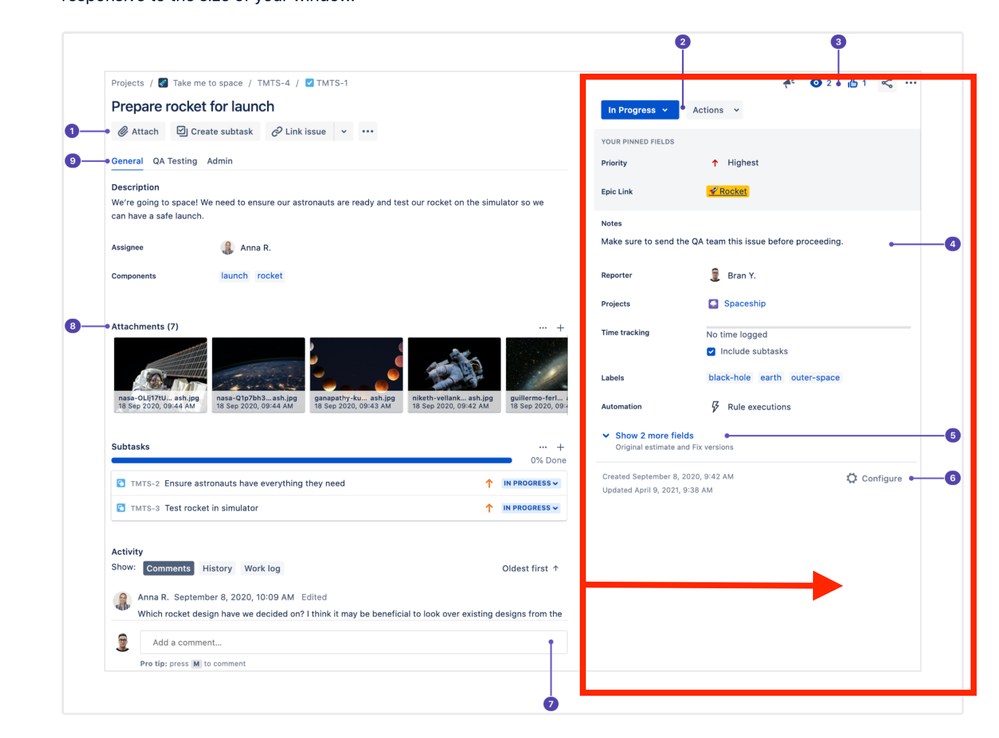Click TMTS-3 priority arrow icon
This screenshot has width=999, height=738.
click(x=489, y=509)
